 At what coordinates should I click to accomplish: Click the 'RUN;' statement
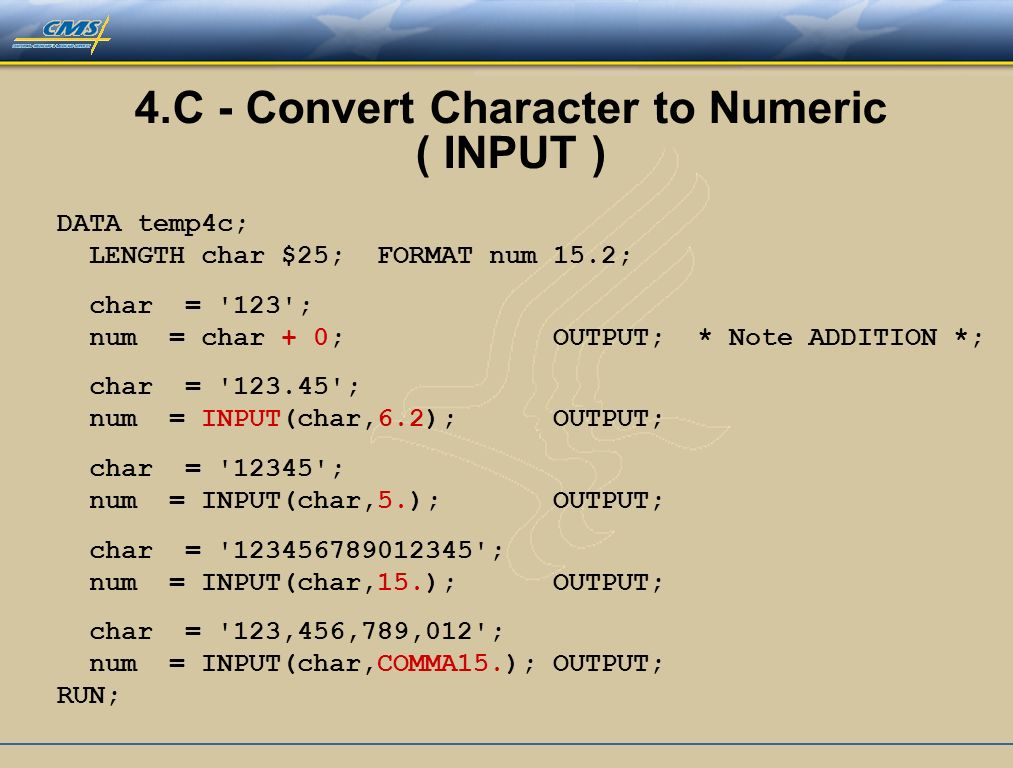click(x=88, y=696)
